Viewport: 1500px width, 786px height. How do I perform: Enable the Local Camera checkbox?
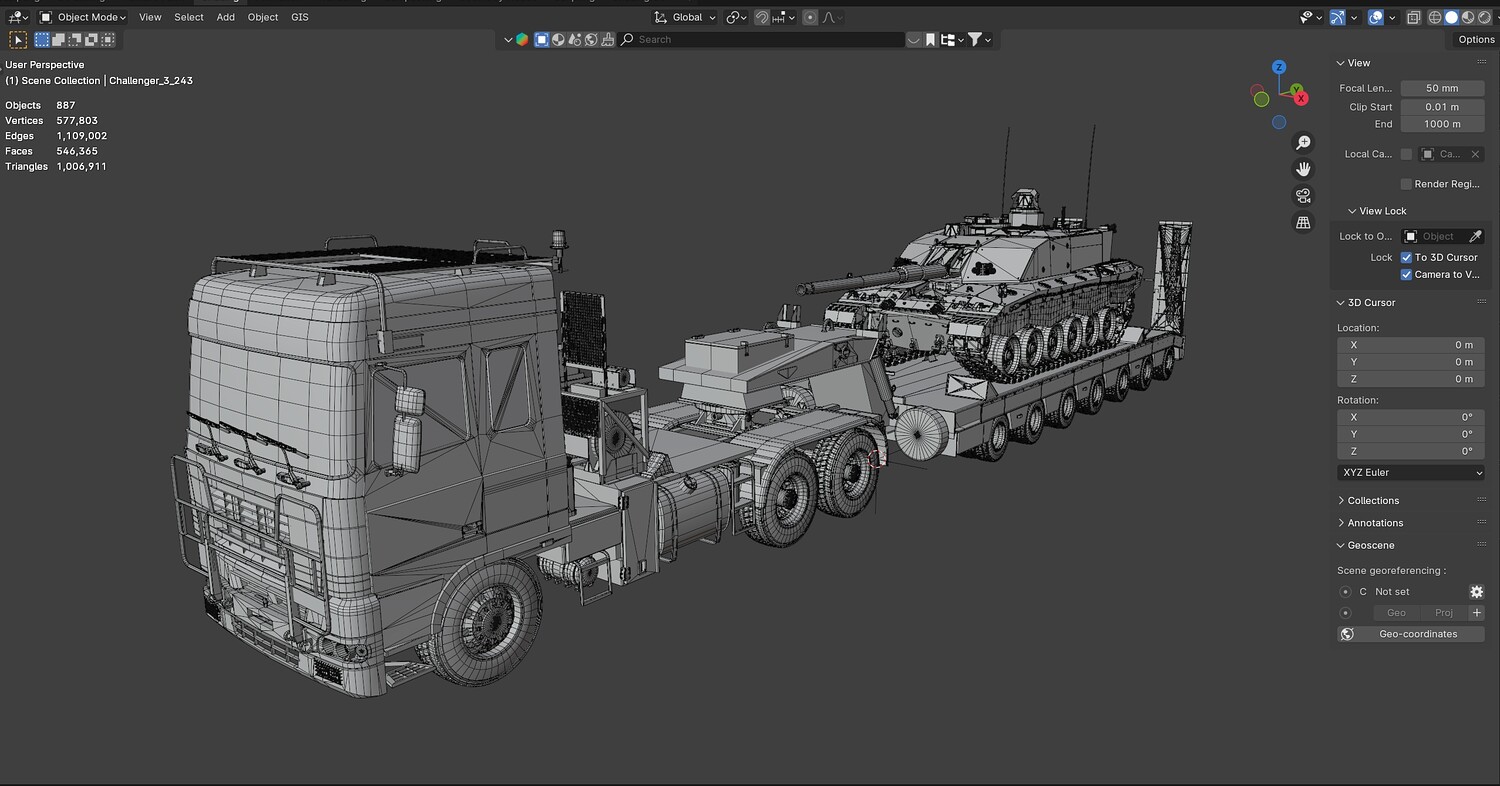[x=1407, y=154]
